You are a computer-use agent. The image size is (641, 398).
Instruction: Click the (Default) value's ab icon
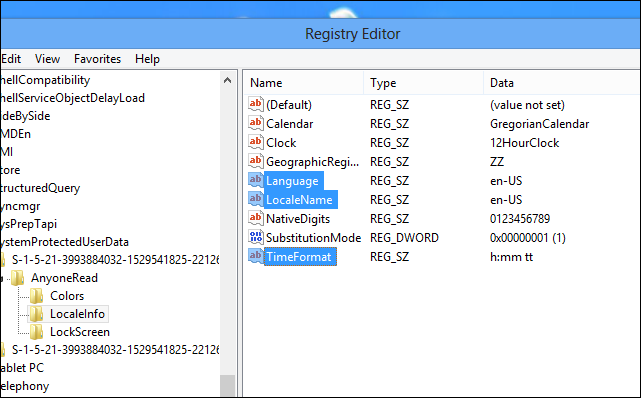(256, 104)
